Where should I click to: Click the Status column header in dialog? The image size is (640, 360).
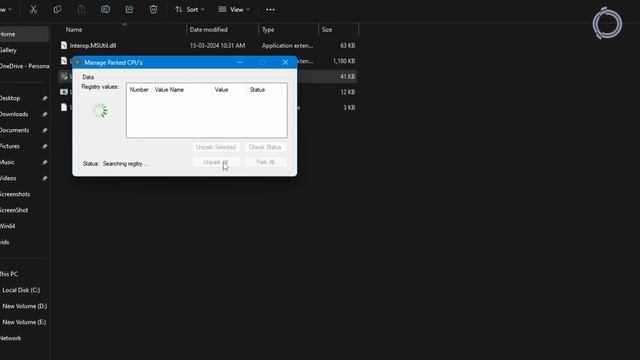[257, 90]
